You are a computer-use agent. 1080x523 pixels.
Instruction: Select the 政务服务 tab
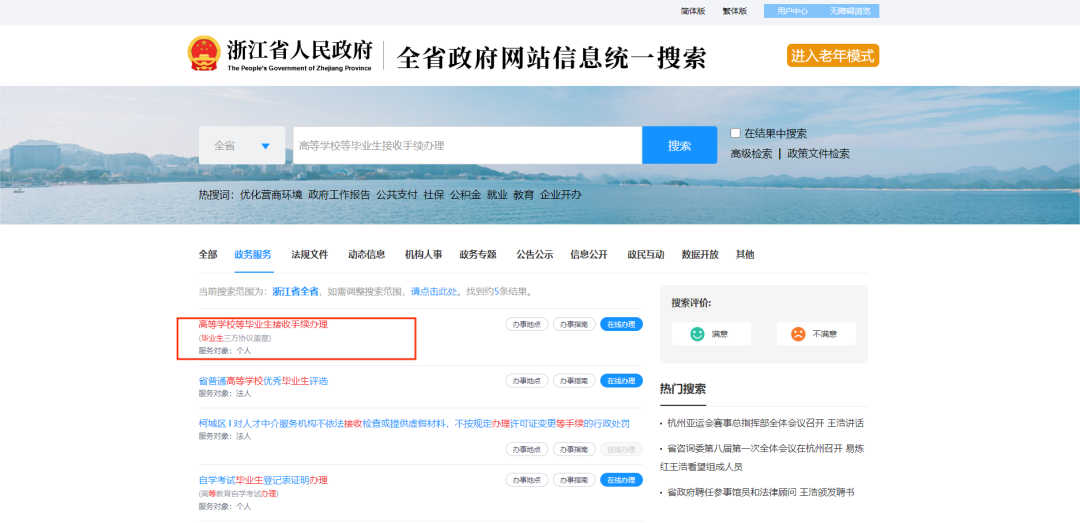253,254
